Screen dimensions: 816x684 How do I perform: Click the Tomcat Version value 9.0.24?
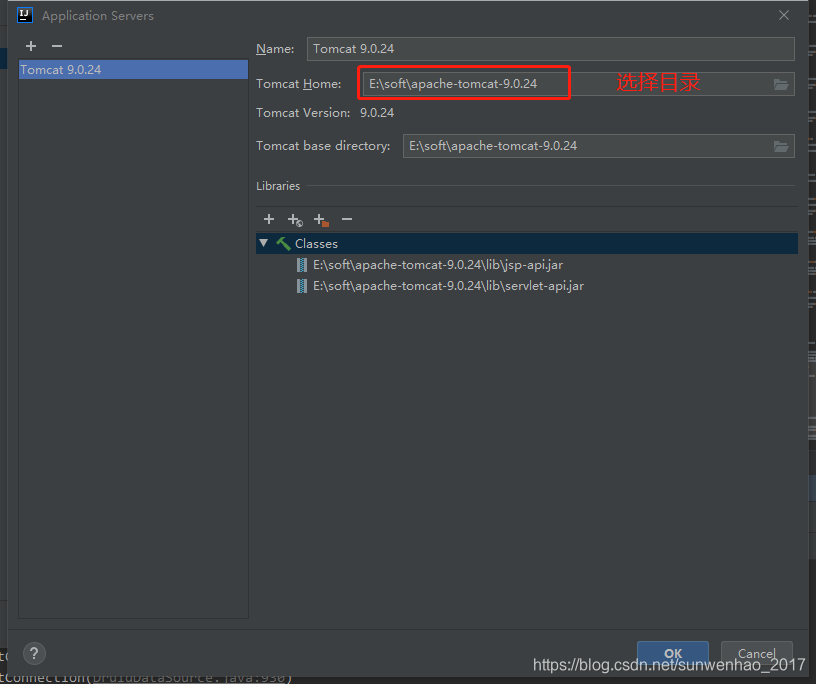coord(377,113)
